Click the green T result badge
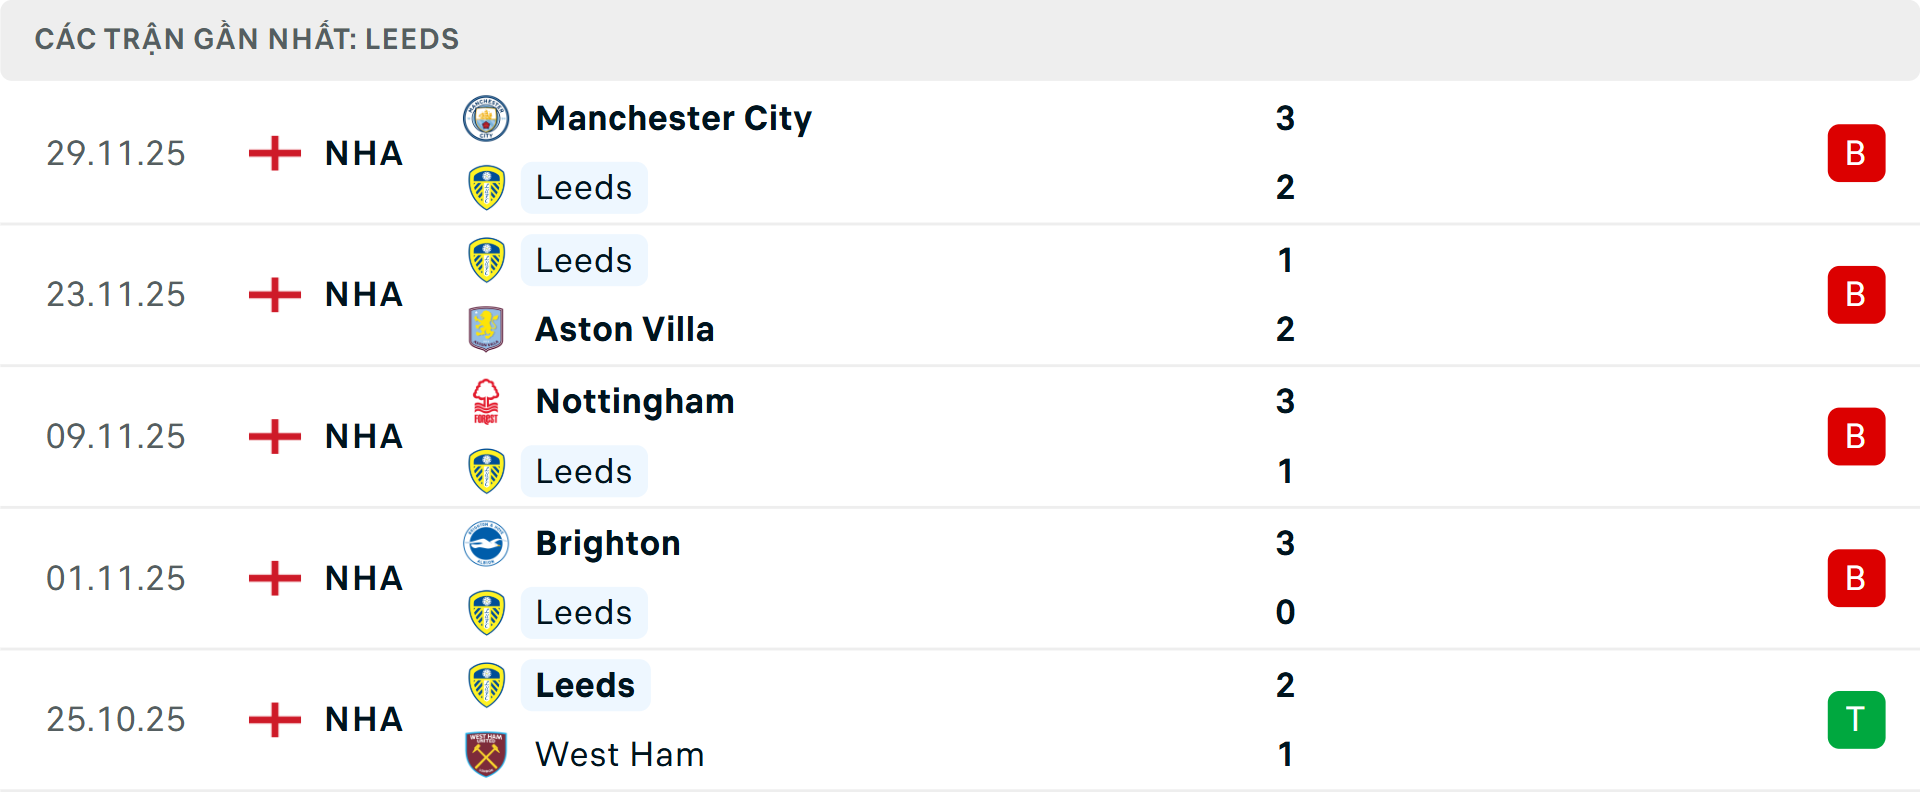Image resolution: width=1920 pixels, height=792 pixels. pos(1856,720)
